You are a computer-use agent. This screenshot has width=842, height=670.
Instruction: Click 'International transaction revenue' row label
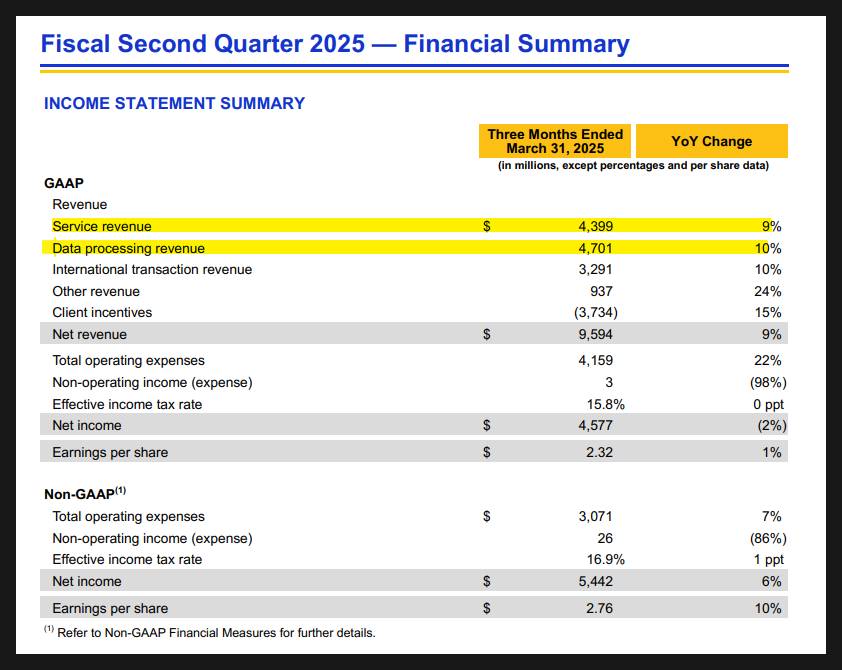[x=152, y=270]
